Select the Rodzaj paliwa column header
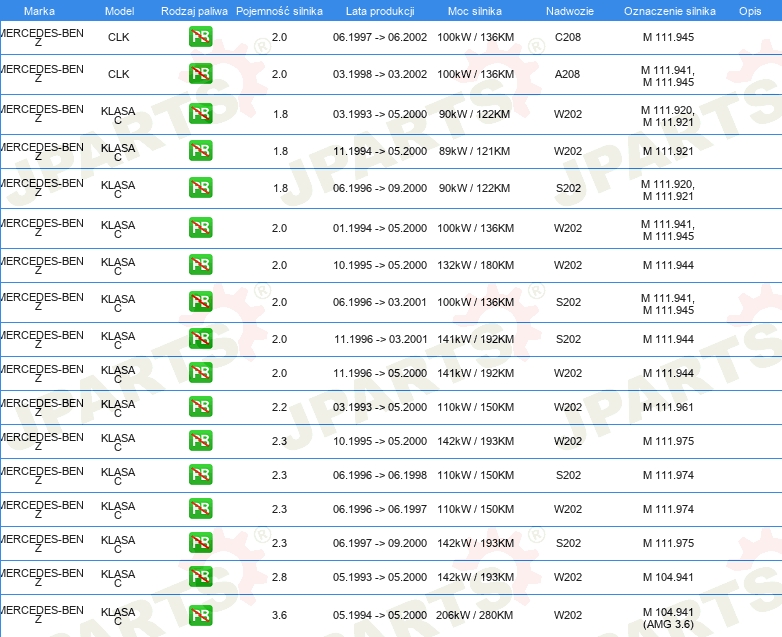Viewport: 782px width, 637px height. point(194,11)
